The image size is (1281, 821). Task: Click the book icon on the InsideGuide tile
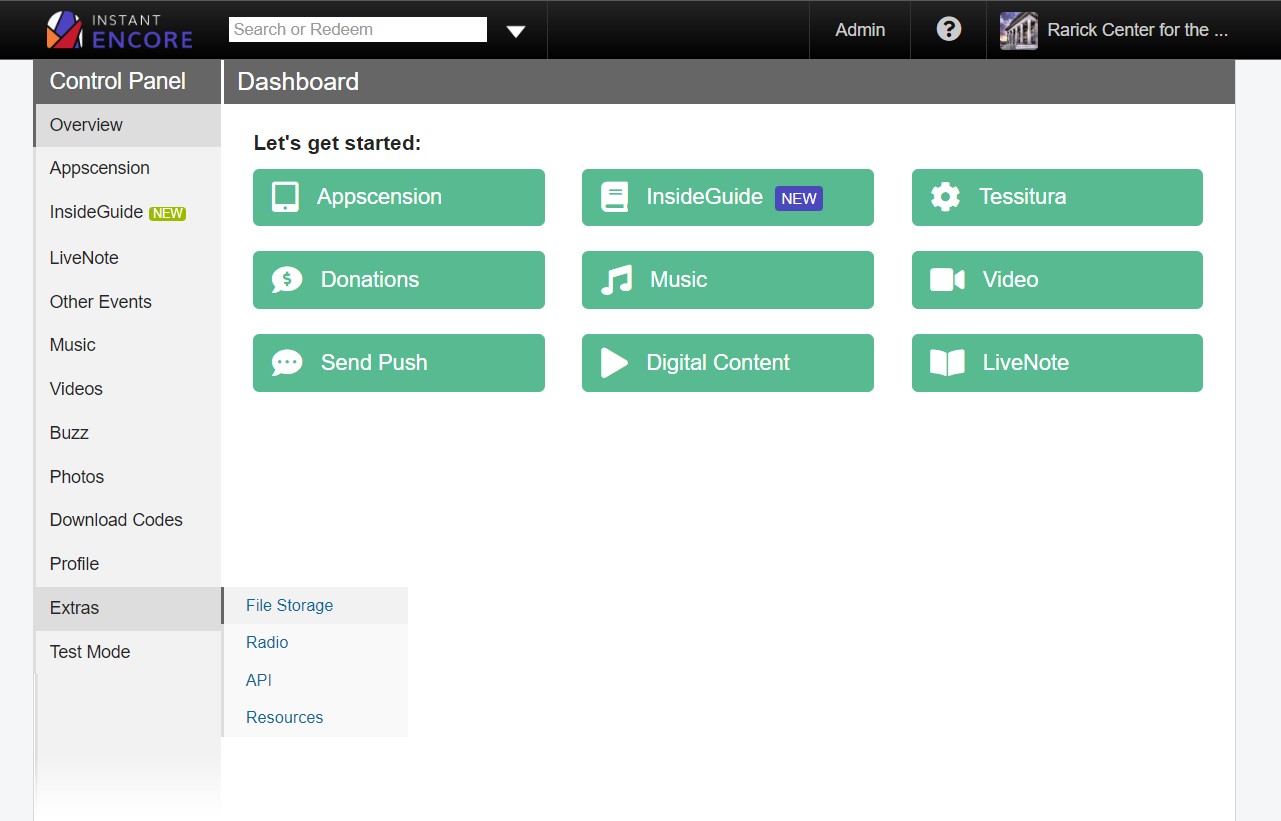[614, 197]
